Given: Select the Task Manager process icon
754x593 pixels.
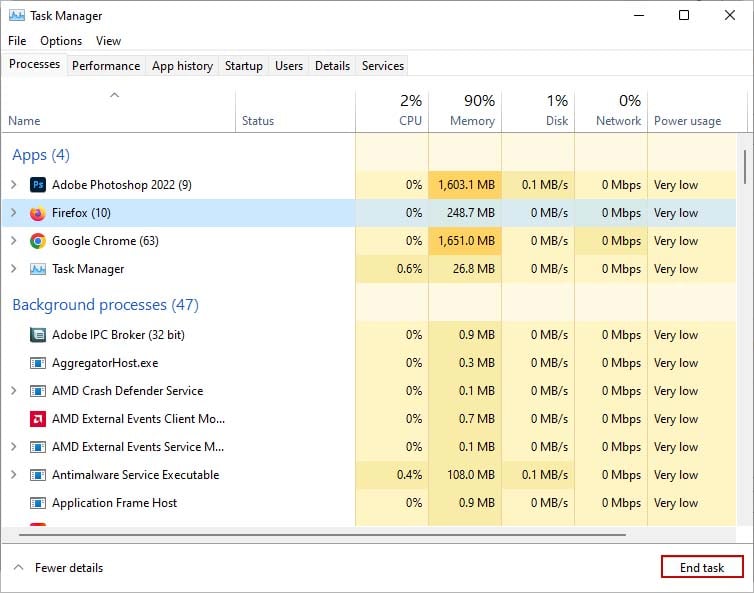Looking at the screenshot, I should pyautogui.click(x=38, y=269).
